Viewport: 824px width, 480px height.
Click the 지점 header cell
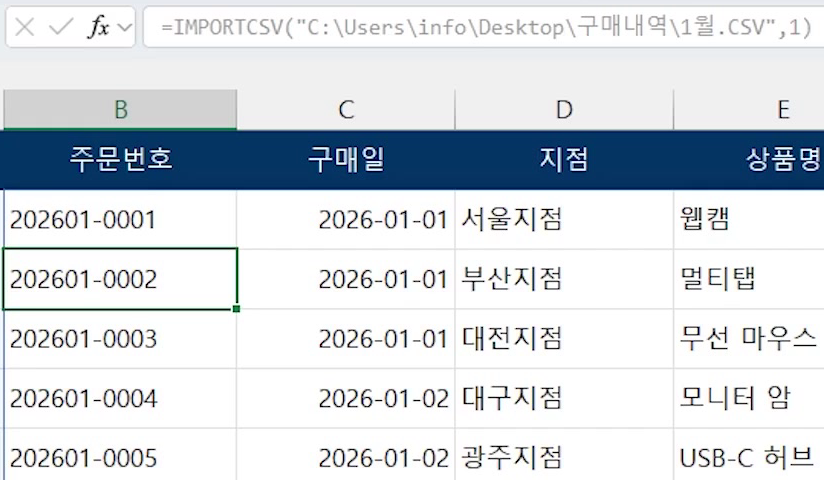(564, 159)
